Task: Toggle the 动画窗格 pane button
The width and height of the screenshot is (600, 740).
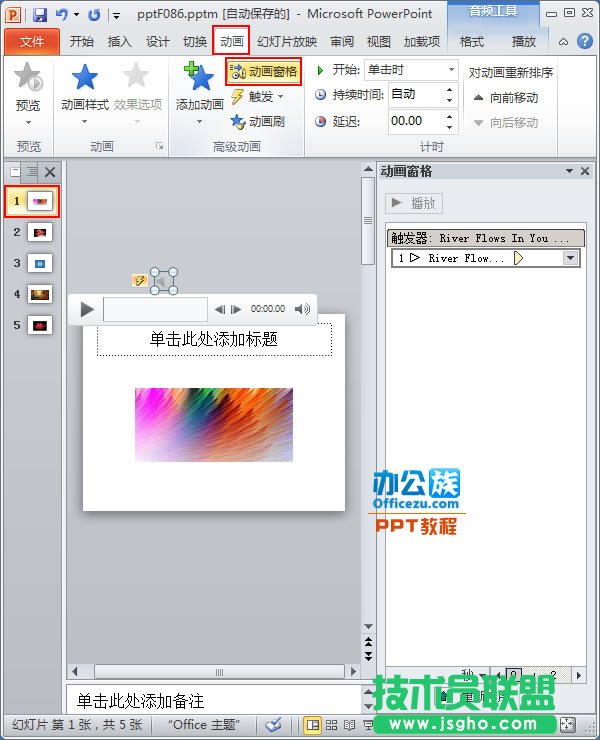Action: click(263, 72)
